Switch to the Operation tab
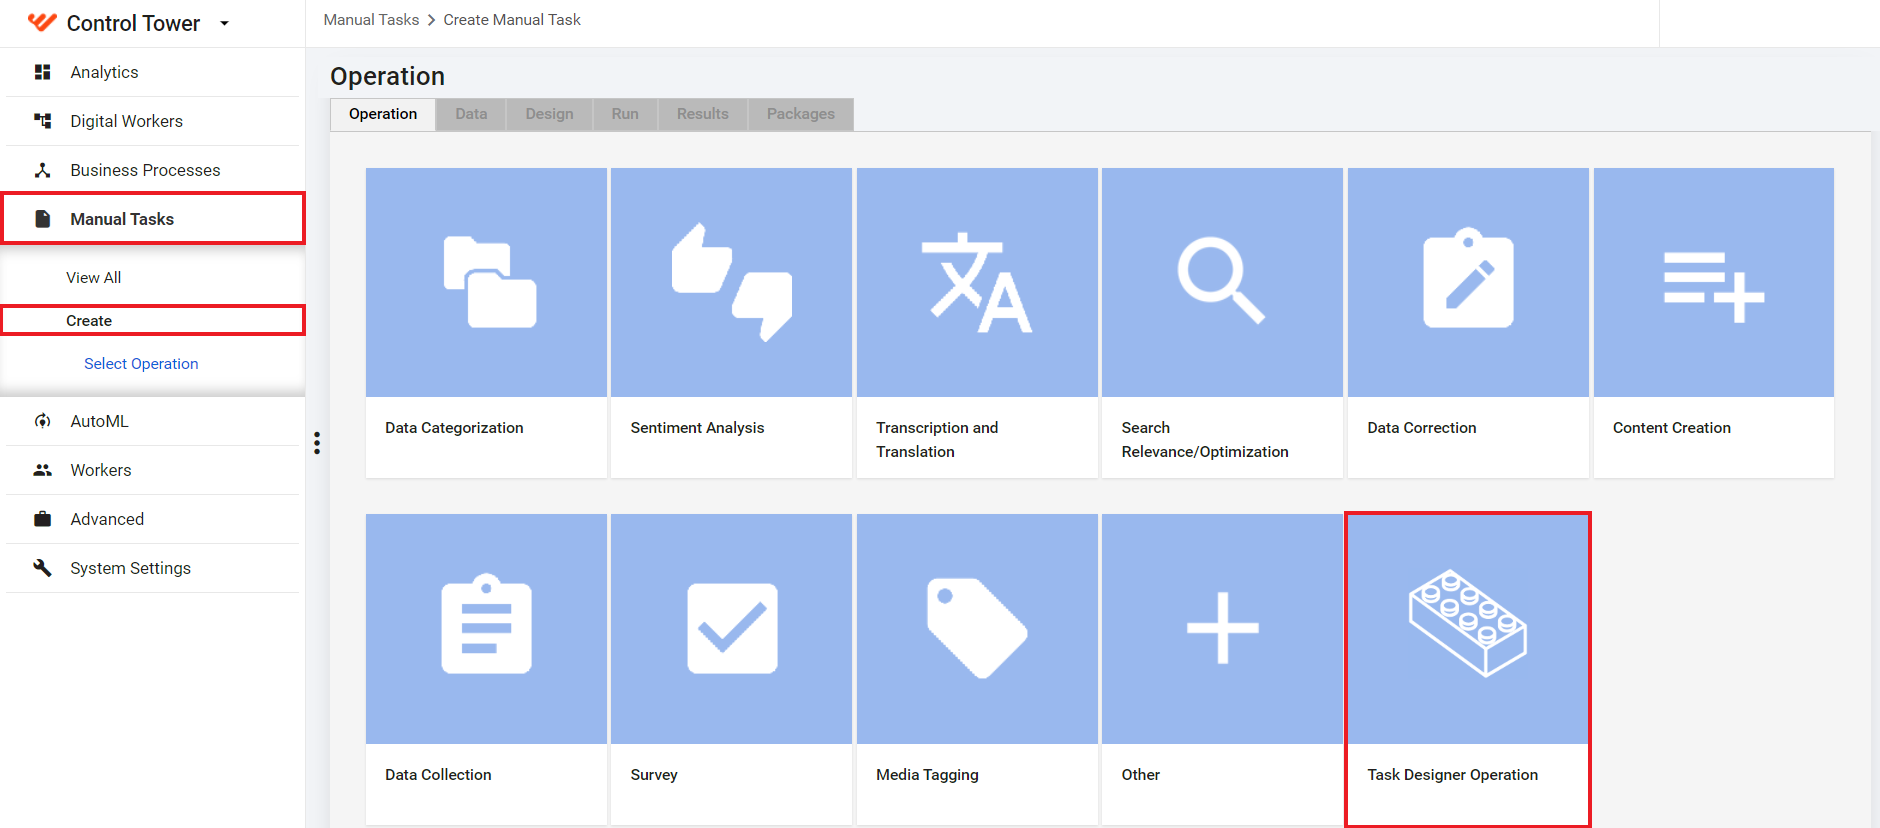The image size is (1880, 828). click(x=383, y=114)
